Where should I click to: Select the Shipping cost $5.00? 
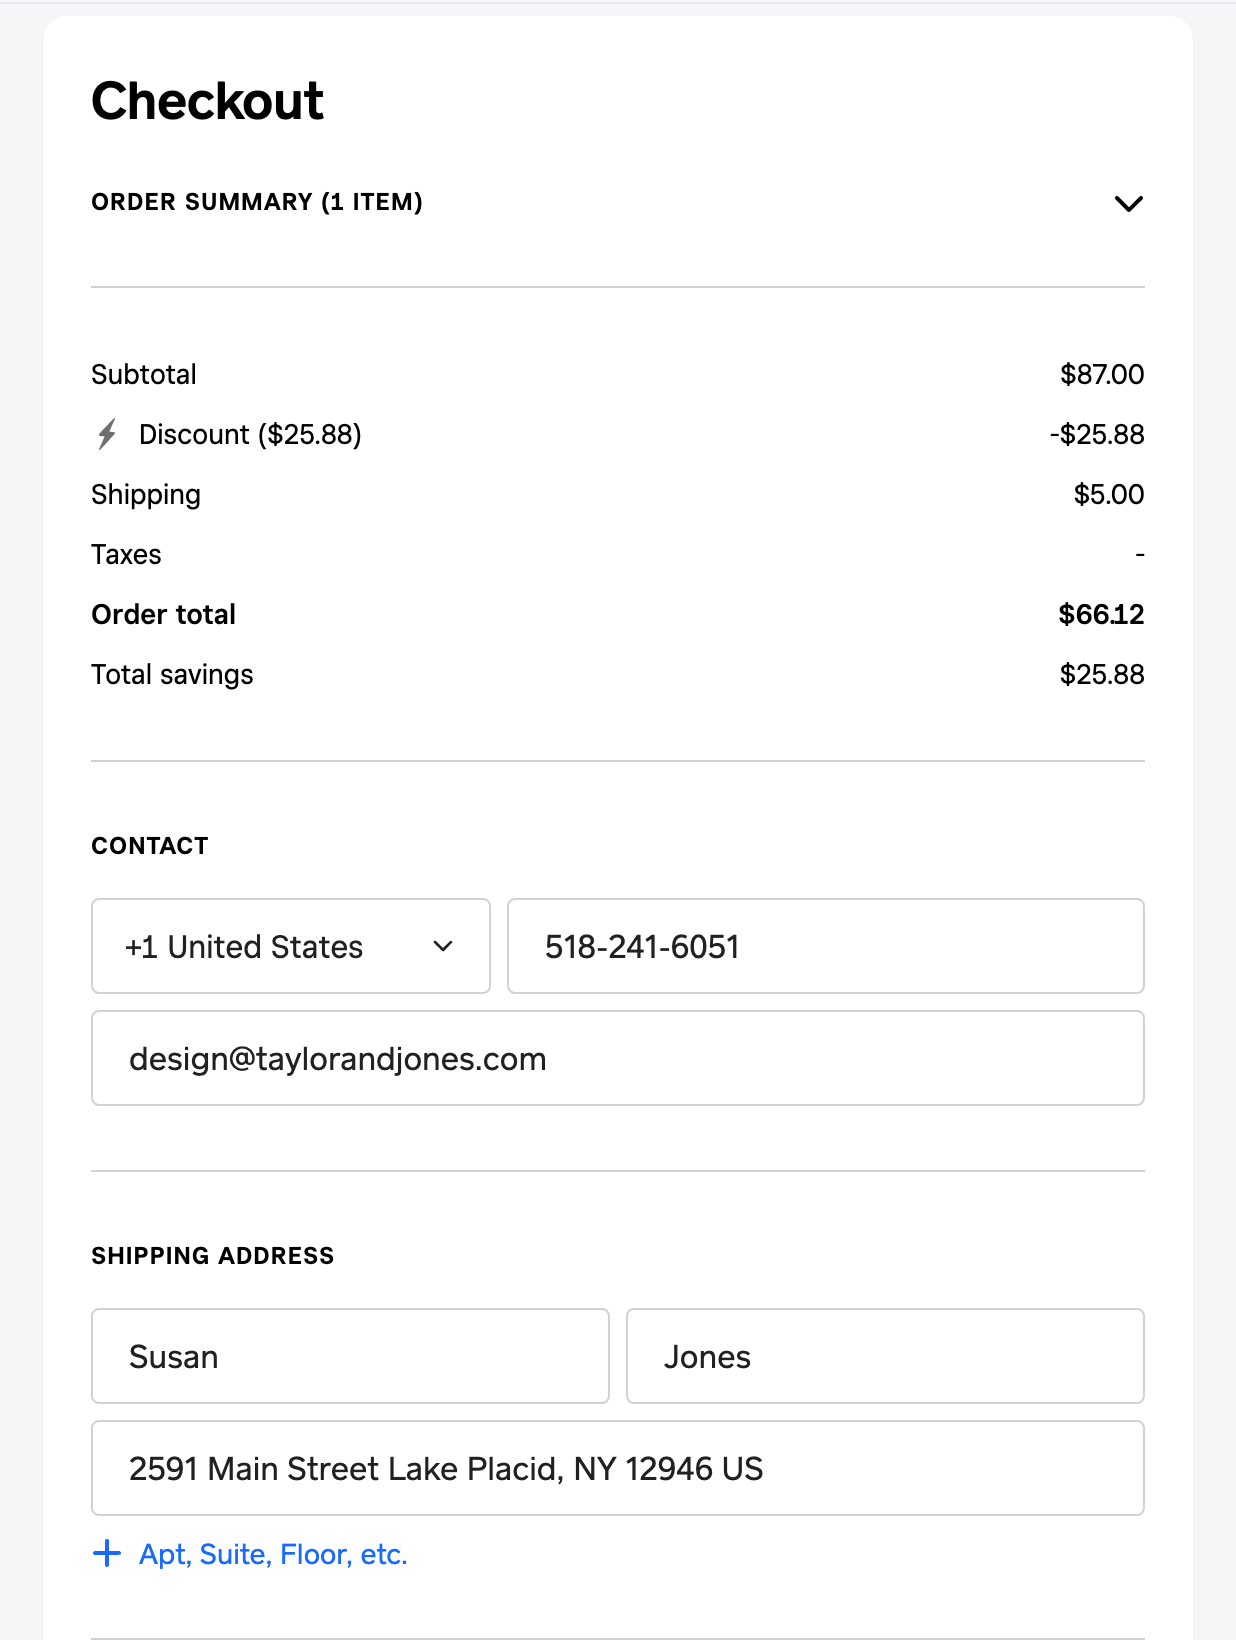tap(1109, 494)
